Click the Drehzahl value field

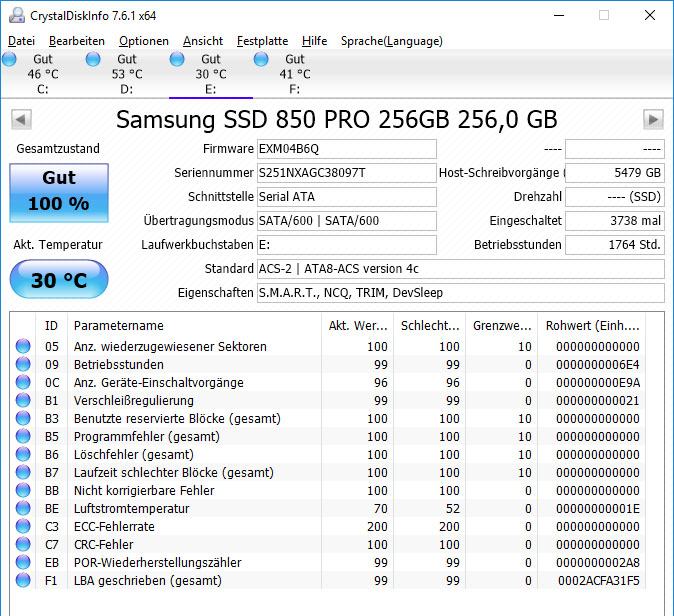coord(615,197)
